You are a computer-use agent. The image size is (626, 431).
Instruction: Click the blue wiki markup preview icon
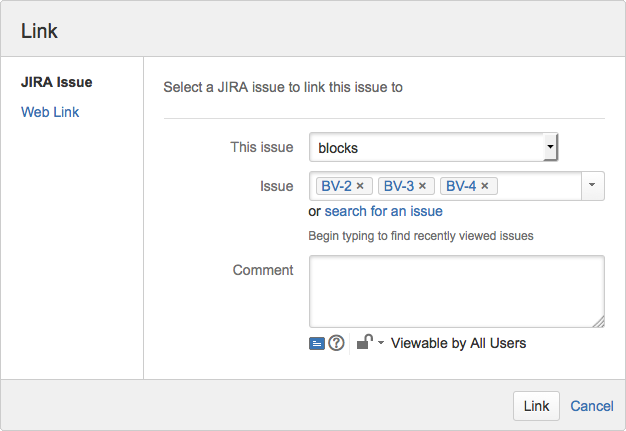[317, 343]
